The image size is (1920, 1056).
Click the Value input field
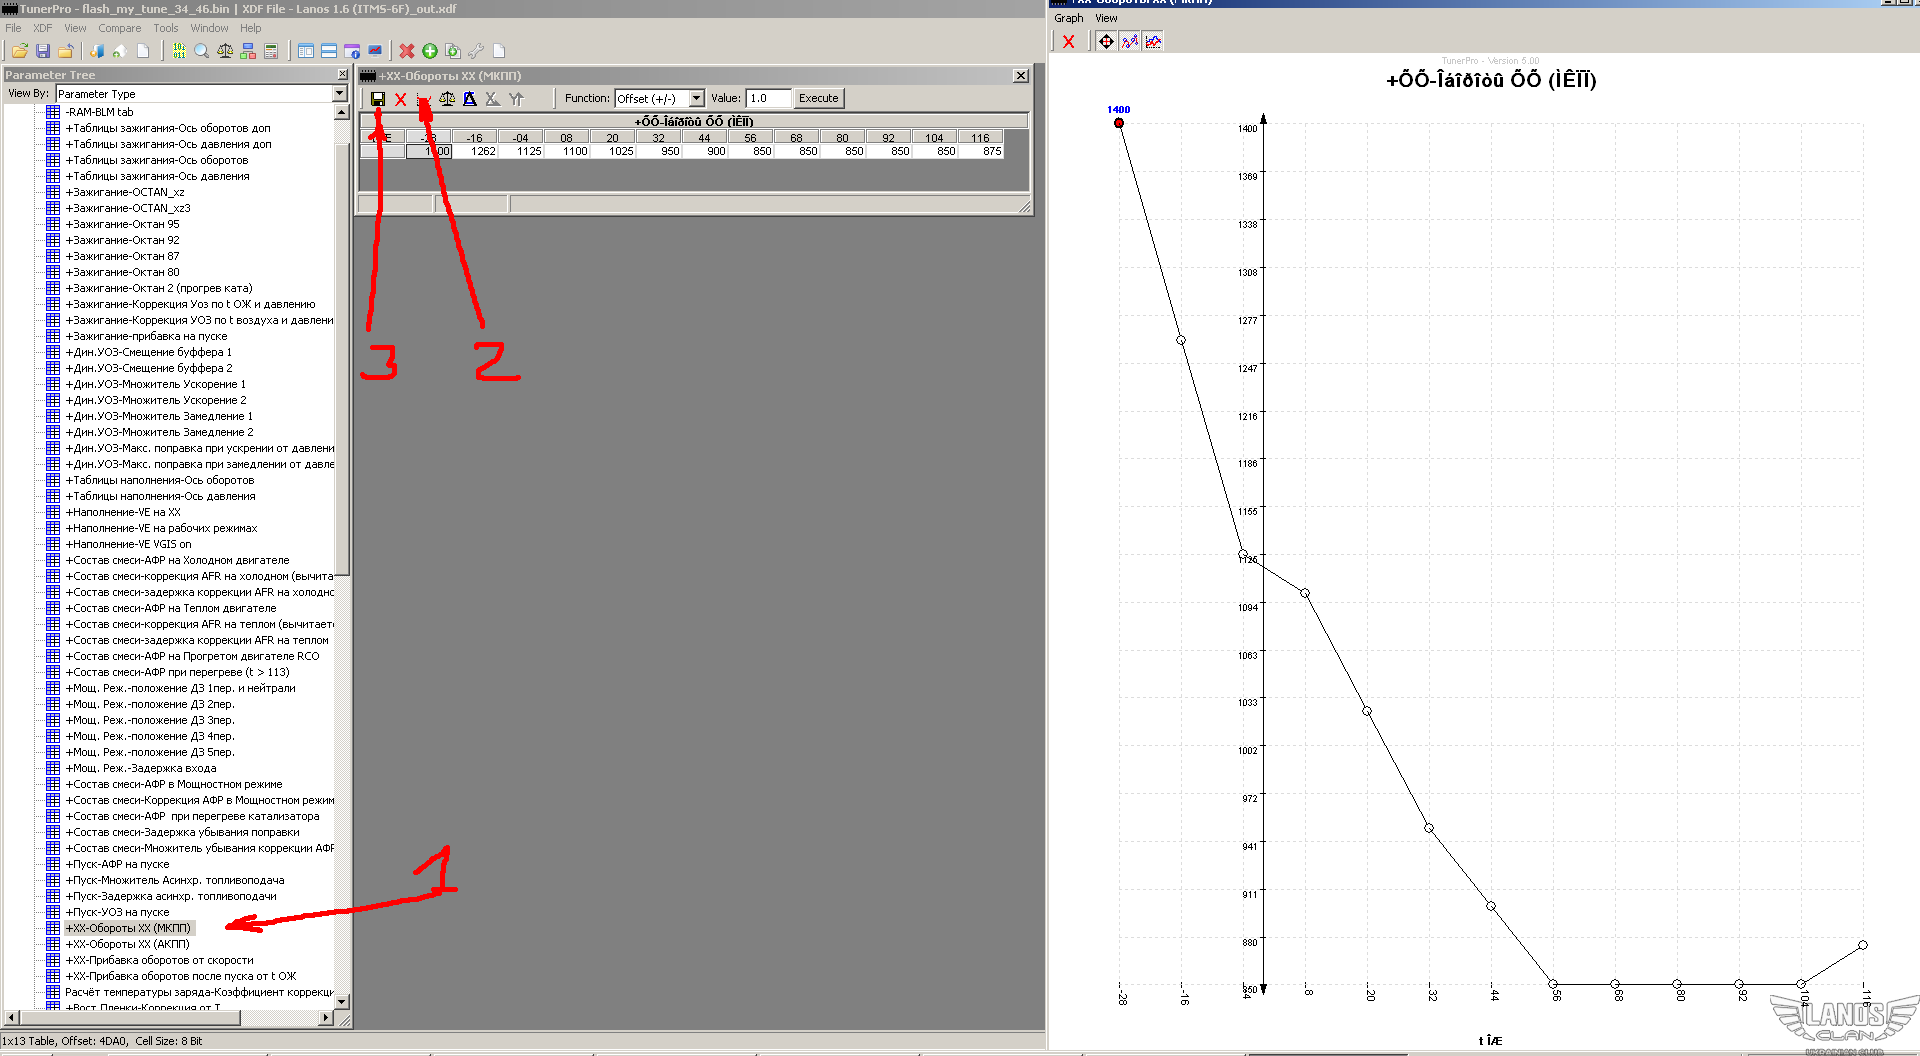point(768,98)
